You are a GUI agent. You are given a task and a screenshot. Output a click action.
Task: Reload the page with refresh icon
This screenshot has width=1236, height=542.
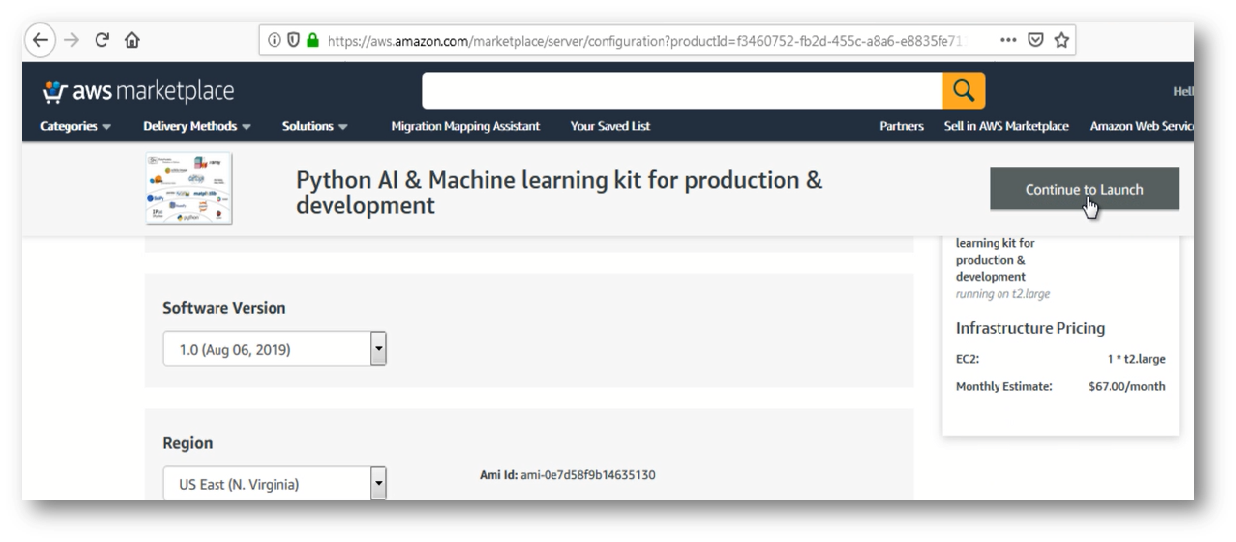[x=103, y=42]
